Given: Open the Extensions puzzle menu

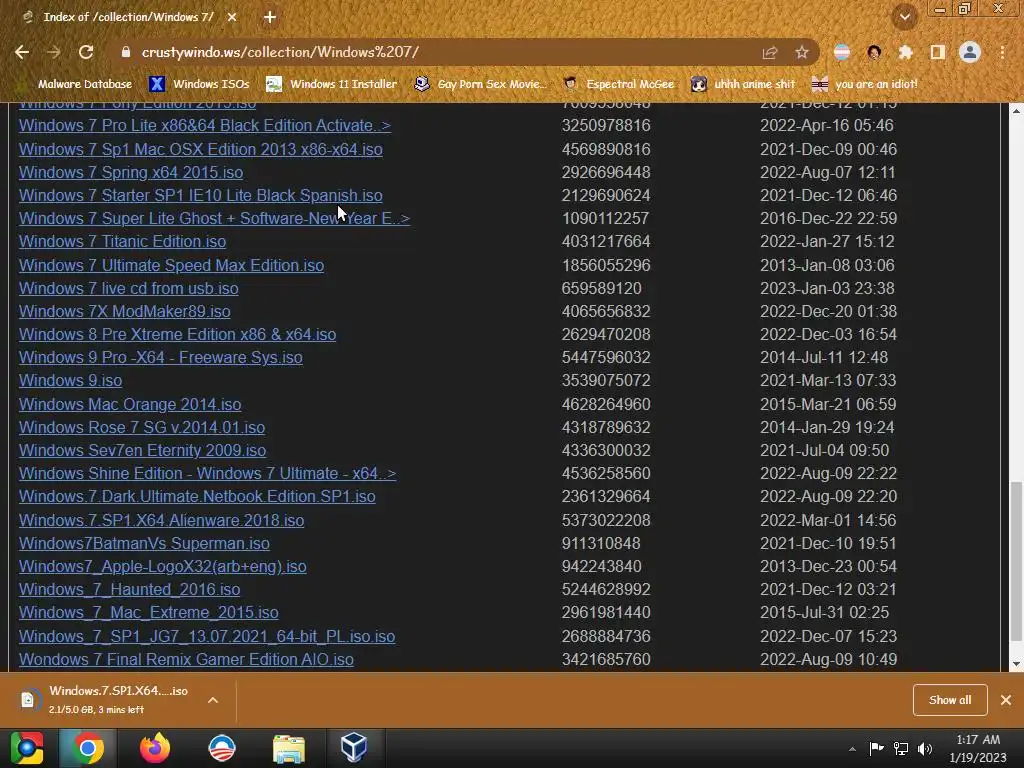Looking at the screenshot, I should [x=905, y=52].
